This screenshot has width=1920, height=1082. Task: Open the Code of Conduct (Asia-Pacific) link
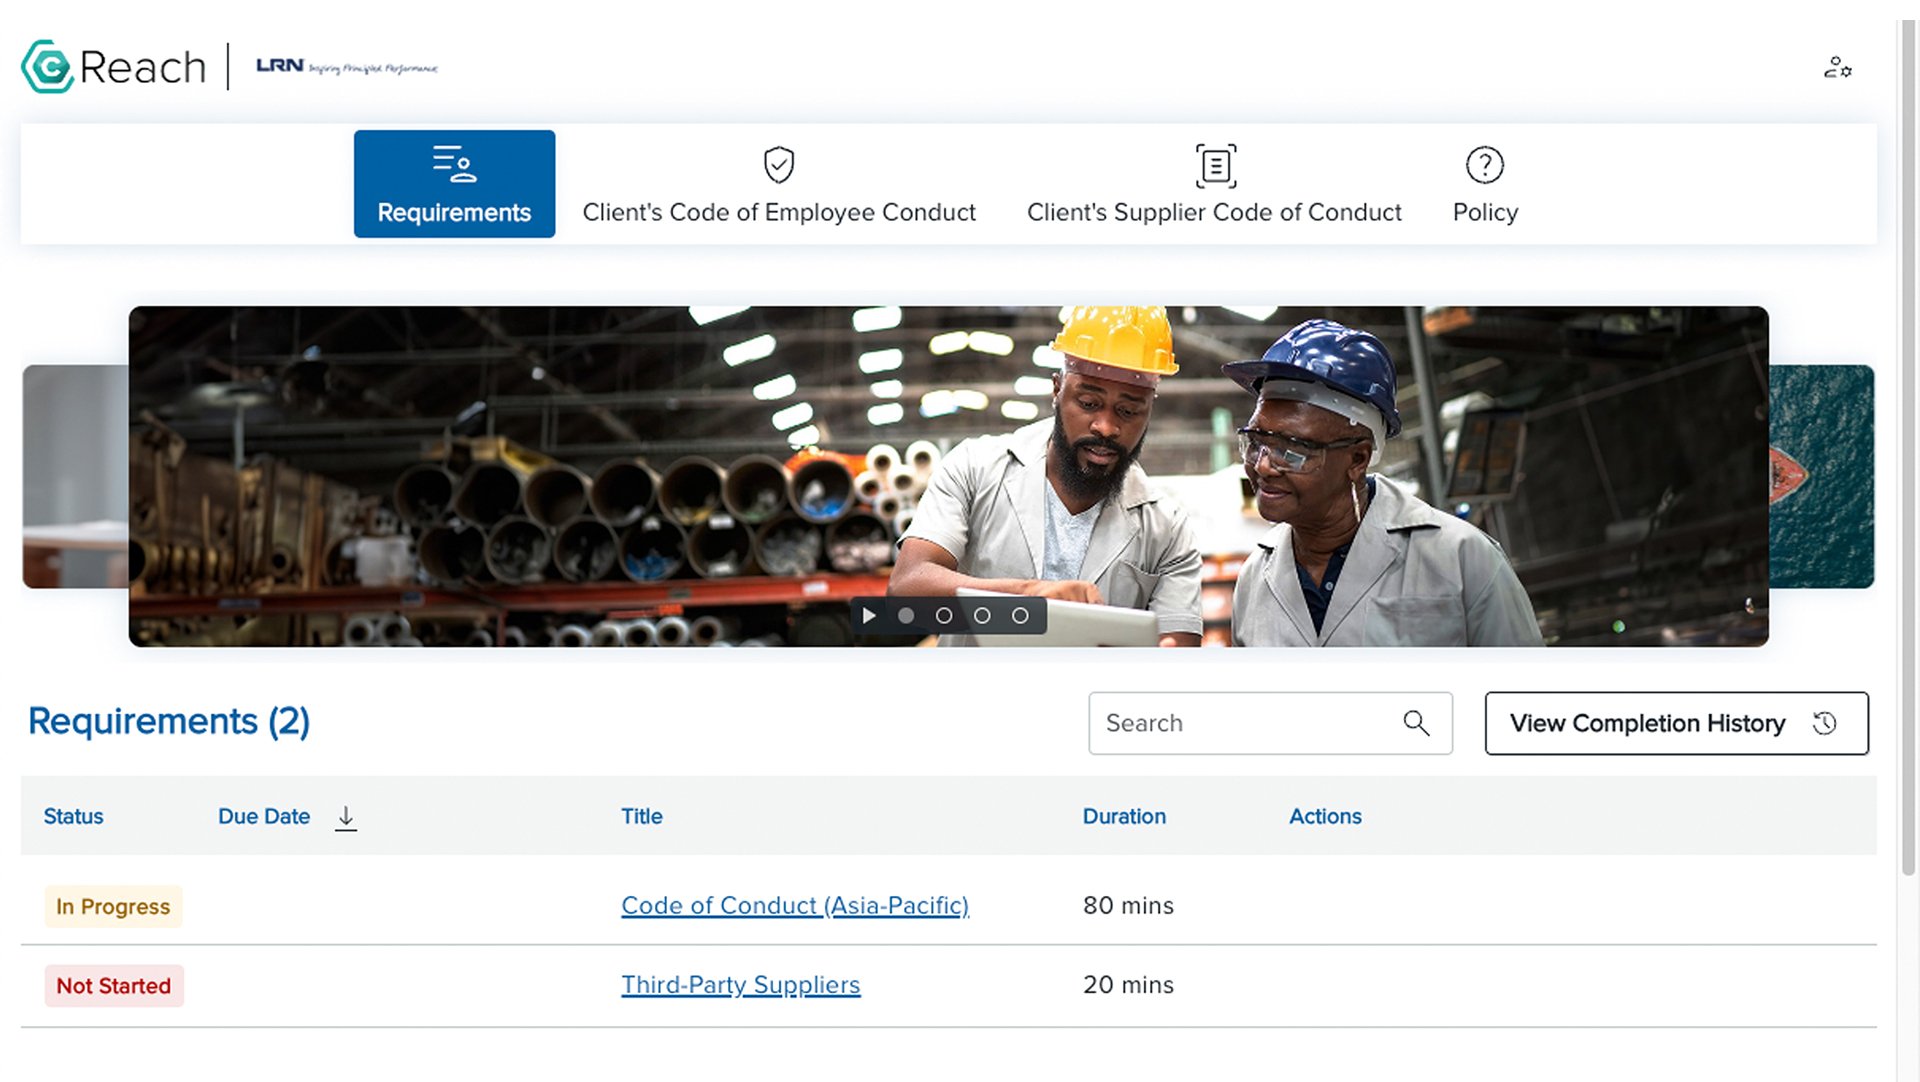pos(795,906)
